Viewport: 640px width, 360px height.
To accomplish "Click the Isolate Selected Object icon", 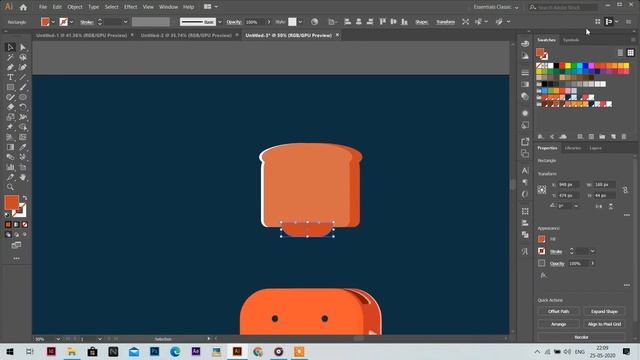I will click(466, 22).
